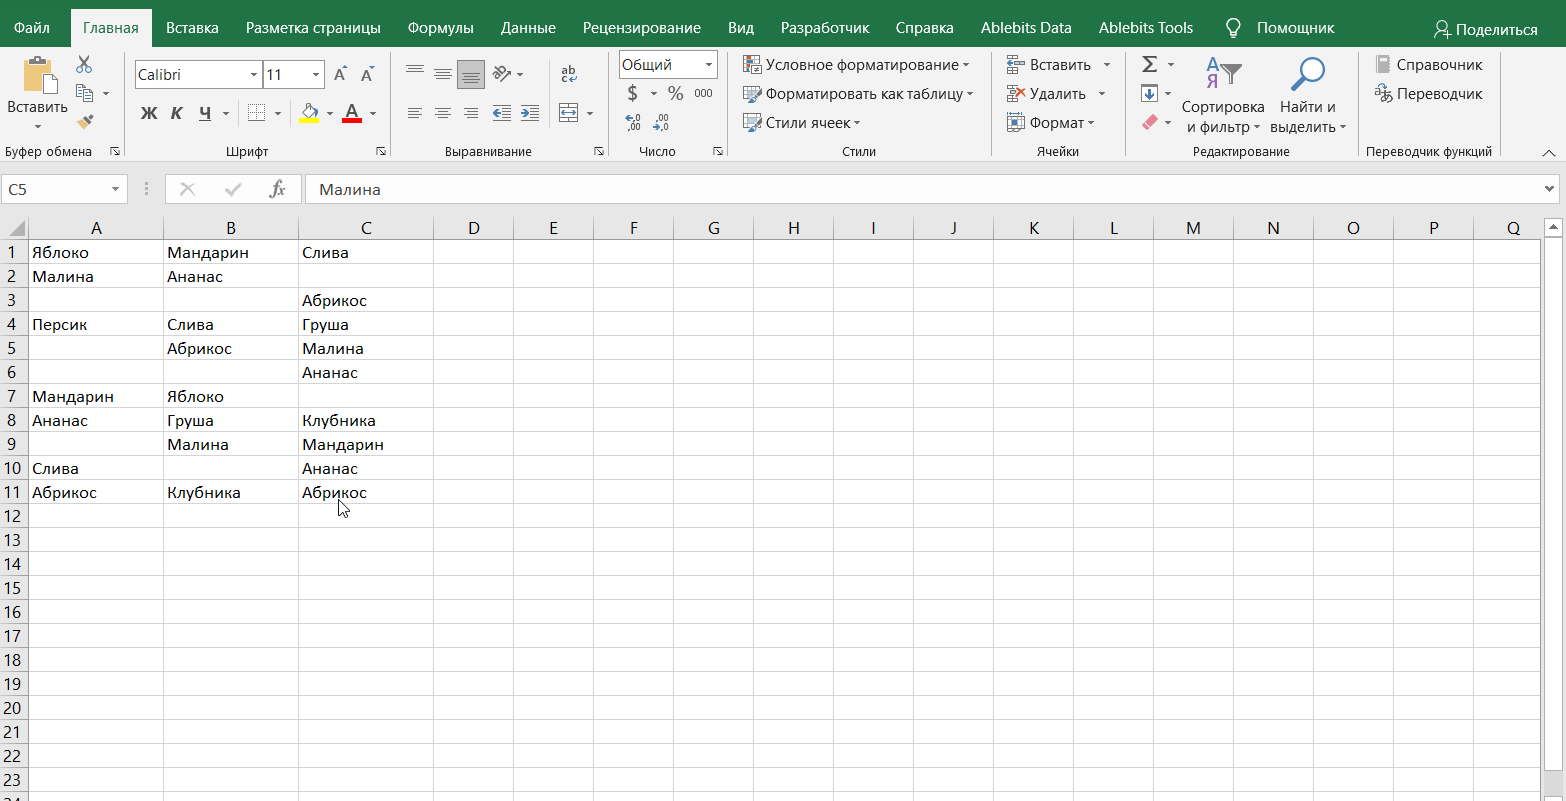Screen dimensions: 1566x801
Task: Click the Increase Indent icon
Action: pyautogui.click(x=530, y=113)
